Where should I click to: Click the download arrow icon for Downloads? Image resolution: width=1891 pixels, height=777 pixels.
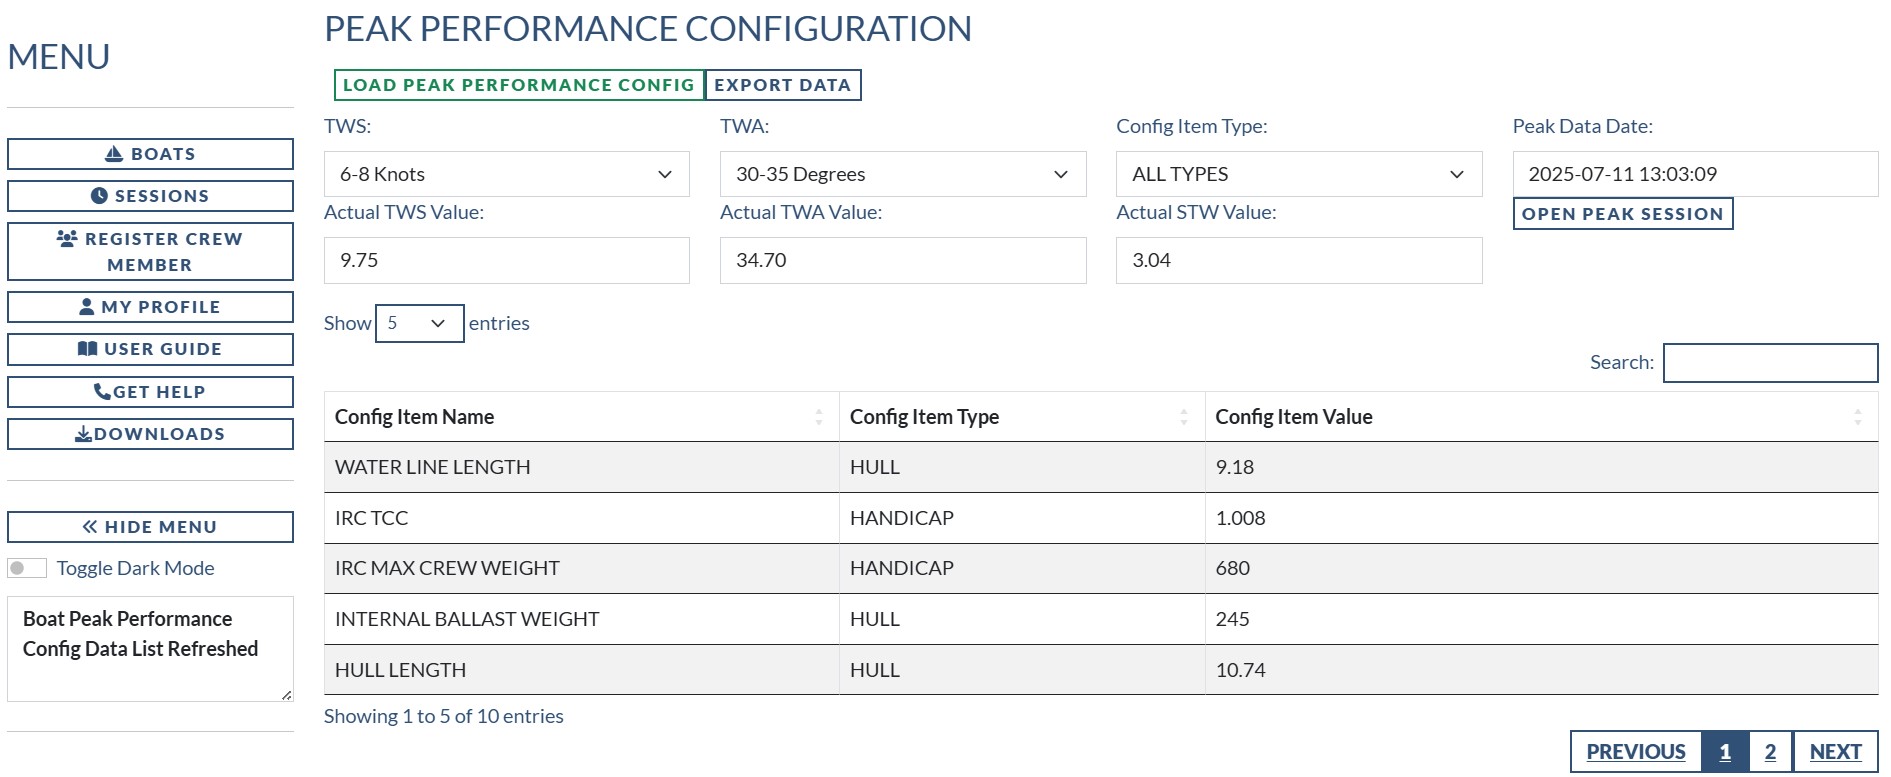(x=84, y=434)
